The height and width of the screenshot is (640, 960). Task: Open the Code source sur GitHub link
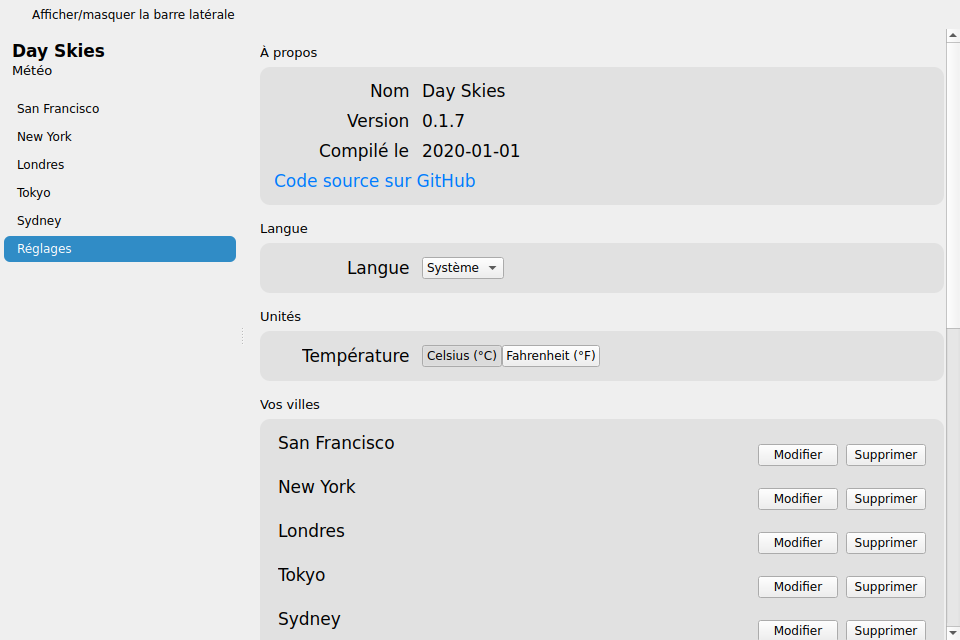coord(375,181)
